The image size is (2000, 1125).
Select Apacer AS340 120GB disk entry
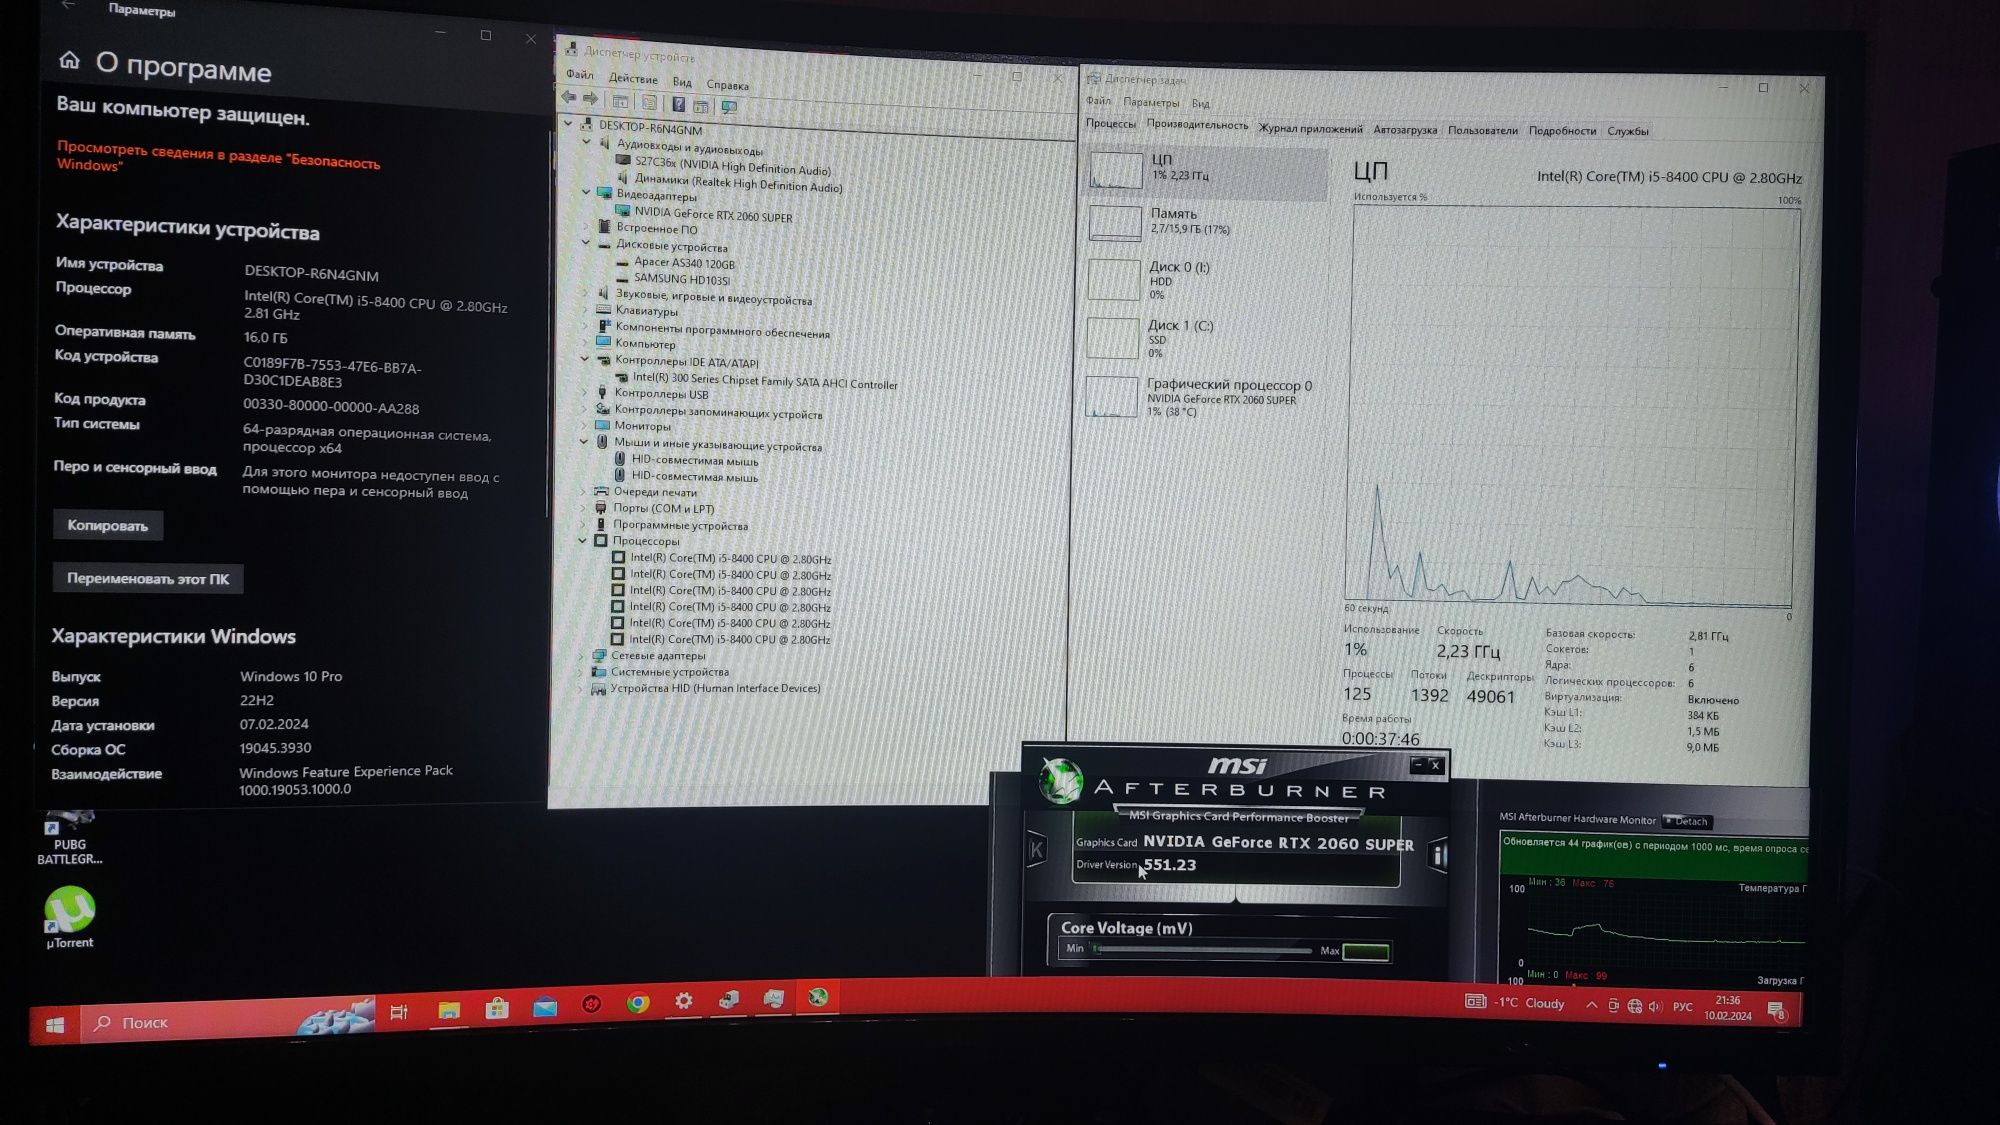coord(684,263)
